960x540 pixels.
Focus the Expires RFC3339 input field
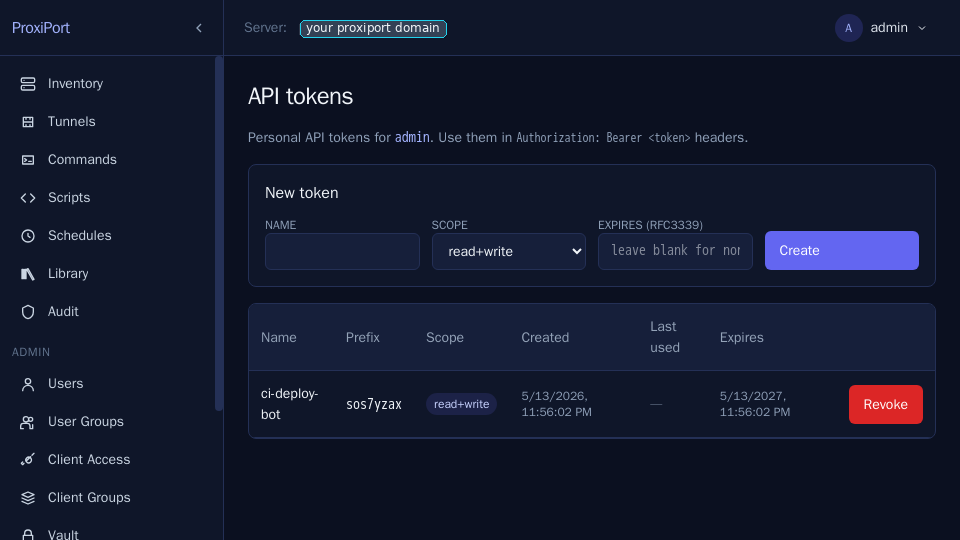675,251
